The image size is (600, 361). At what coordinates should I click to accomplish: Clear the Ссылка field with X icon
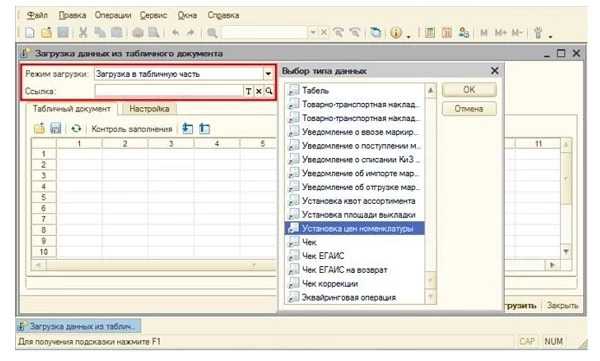(259, 91)
